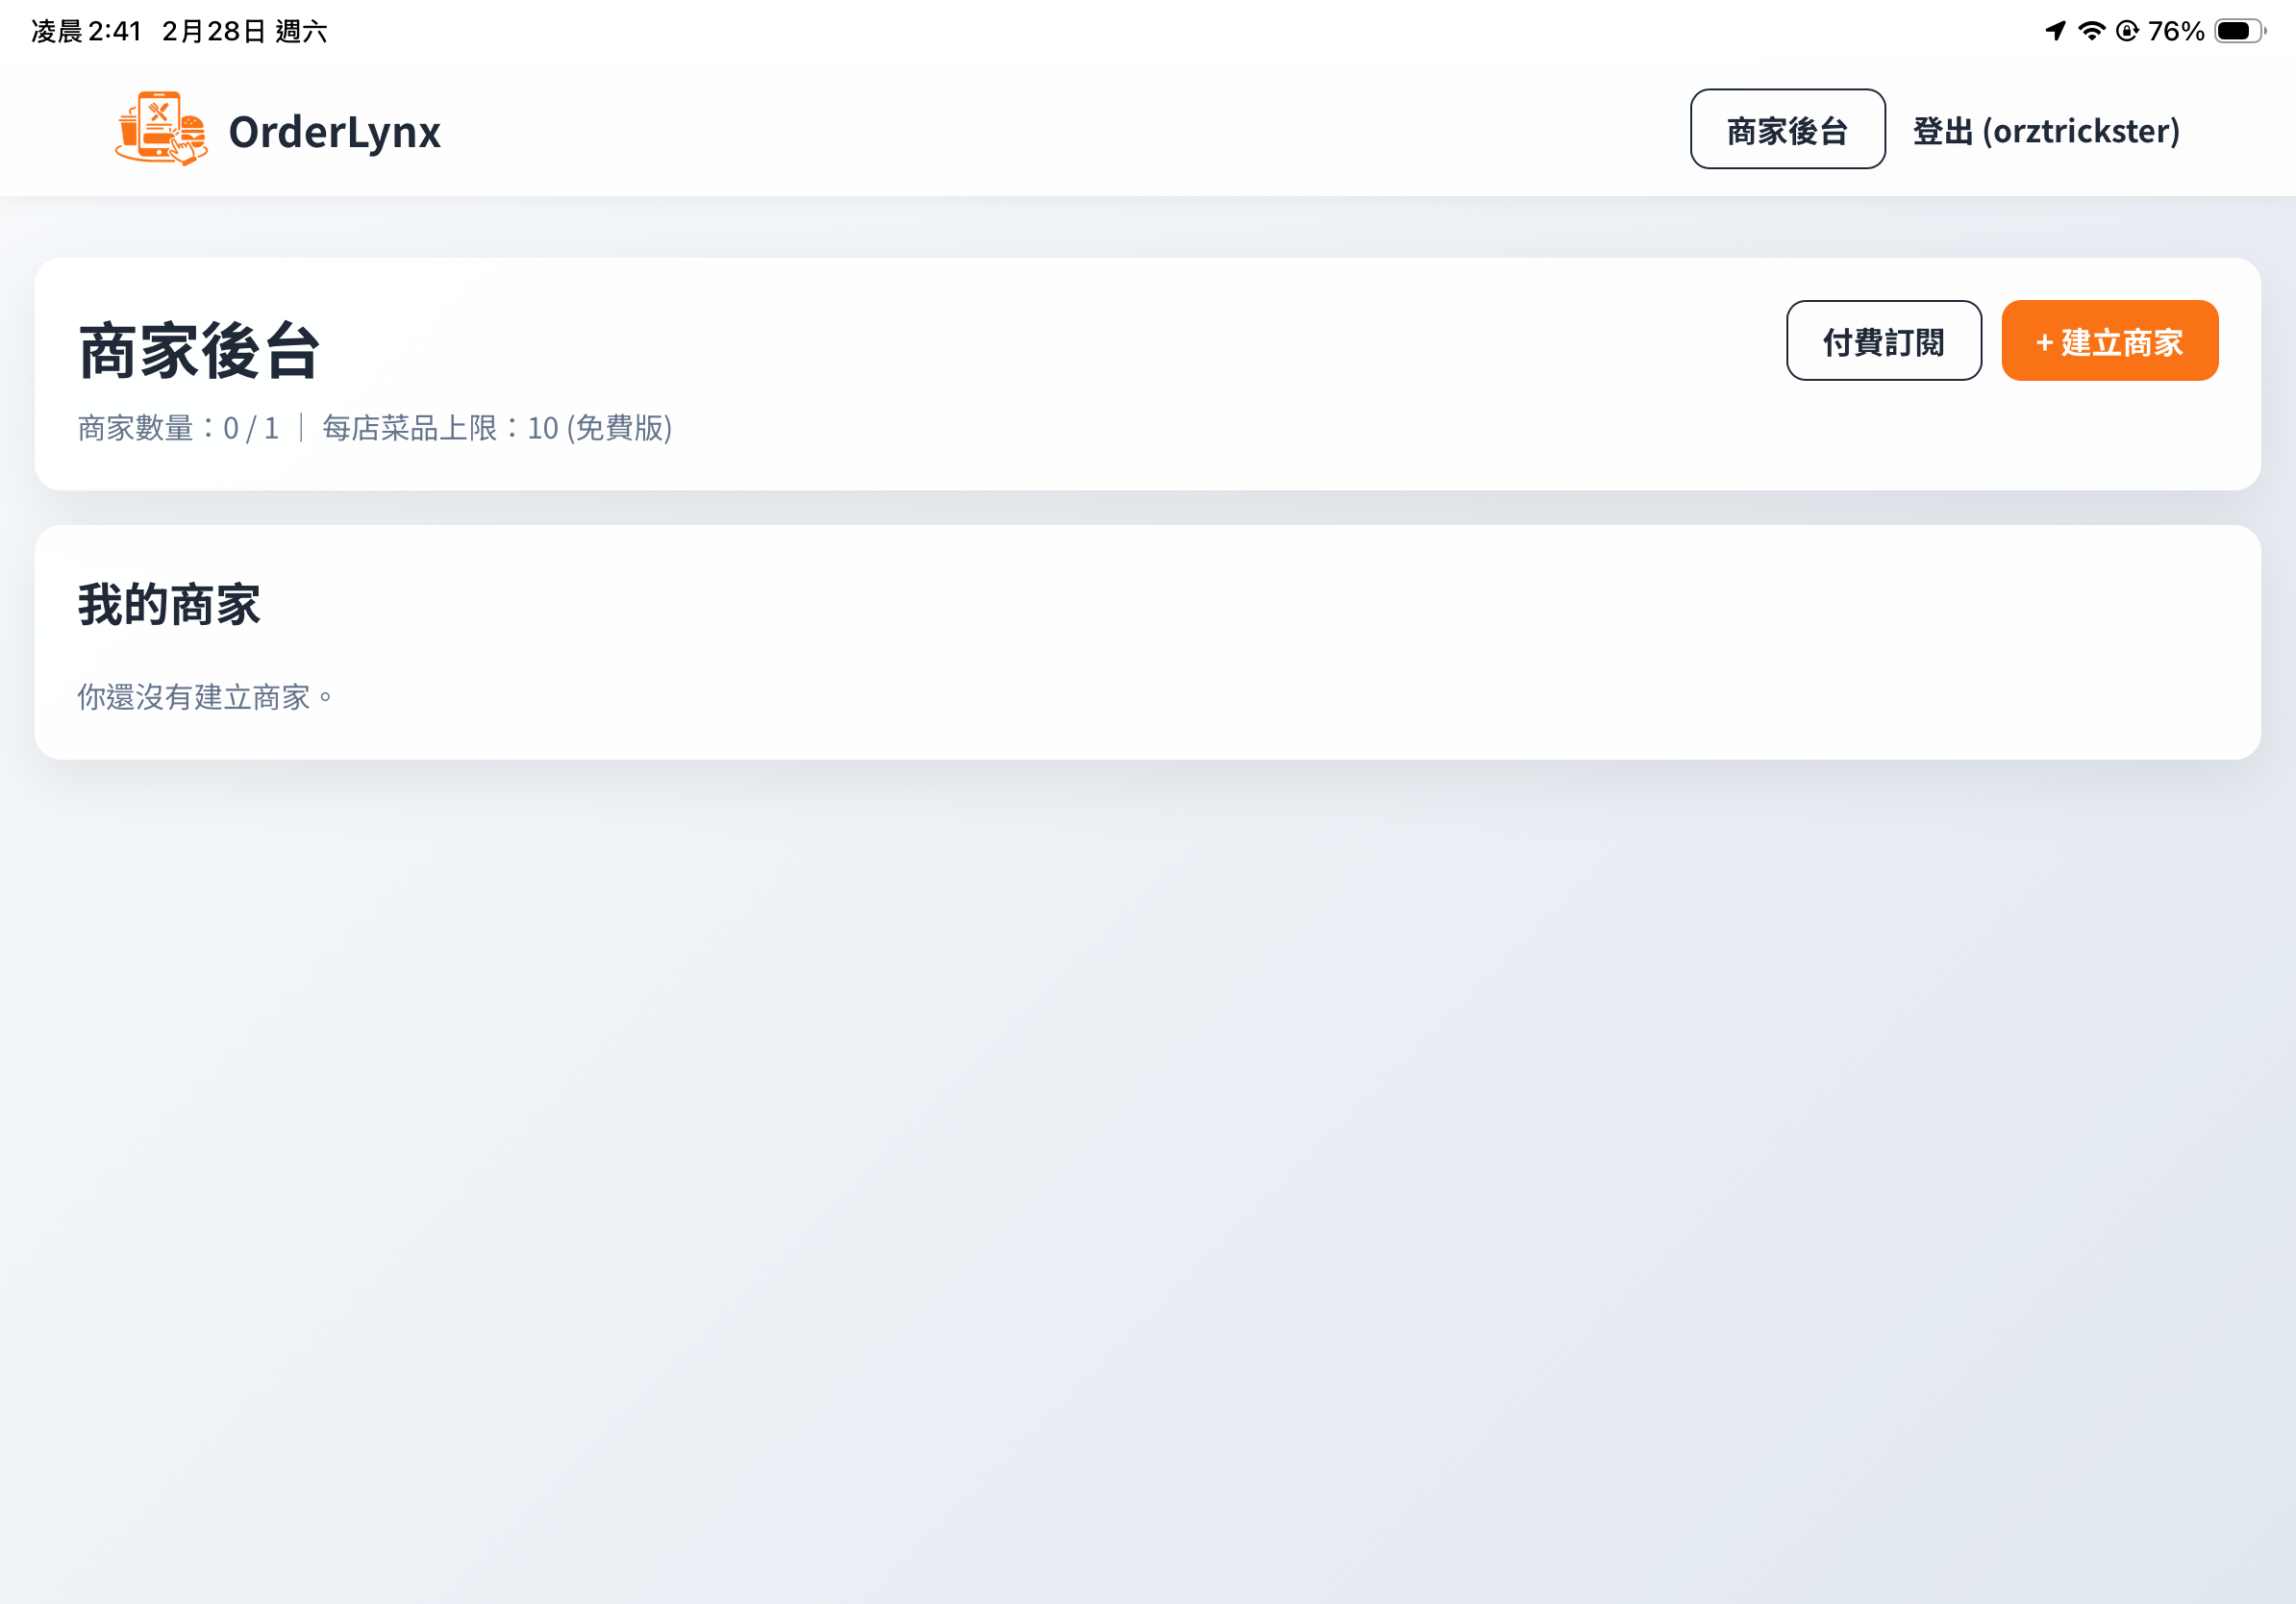
Task: Open the 商家後台 navigation button
Action: click(1787, 130)
